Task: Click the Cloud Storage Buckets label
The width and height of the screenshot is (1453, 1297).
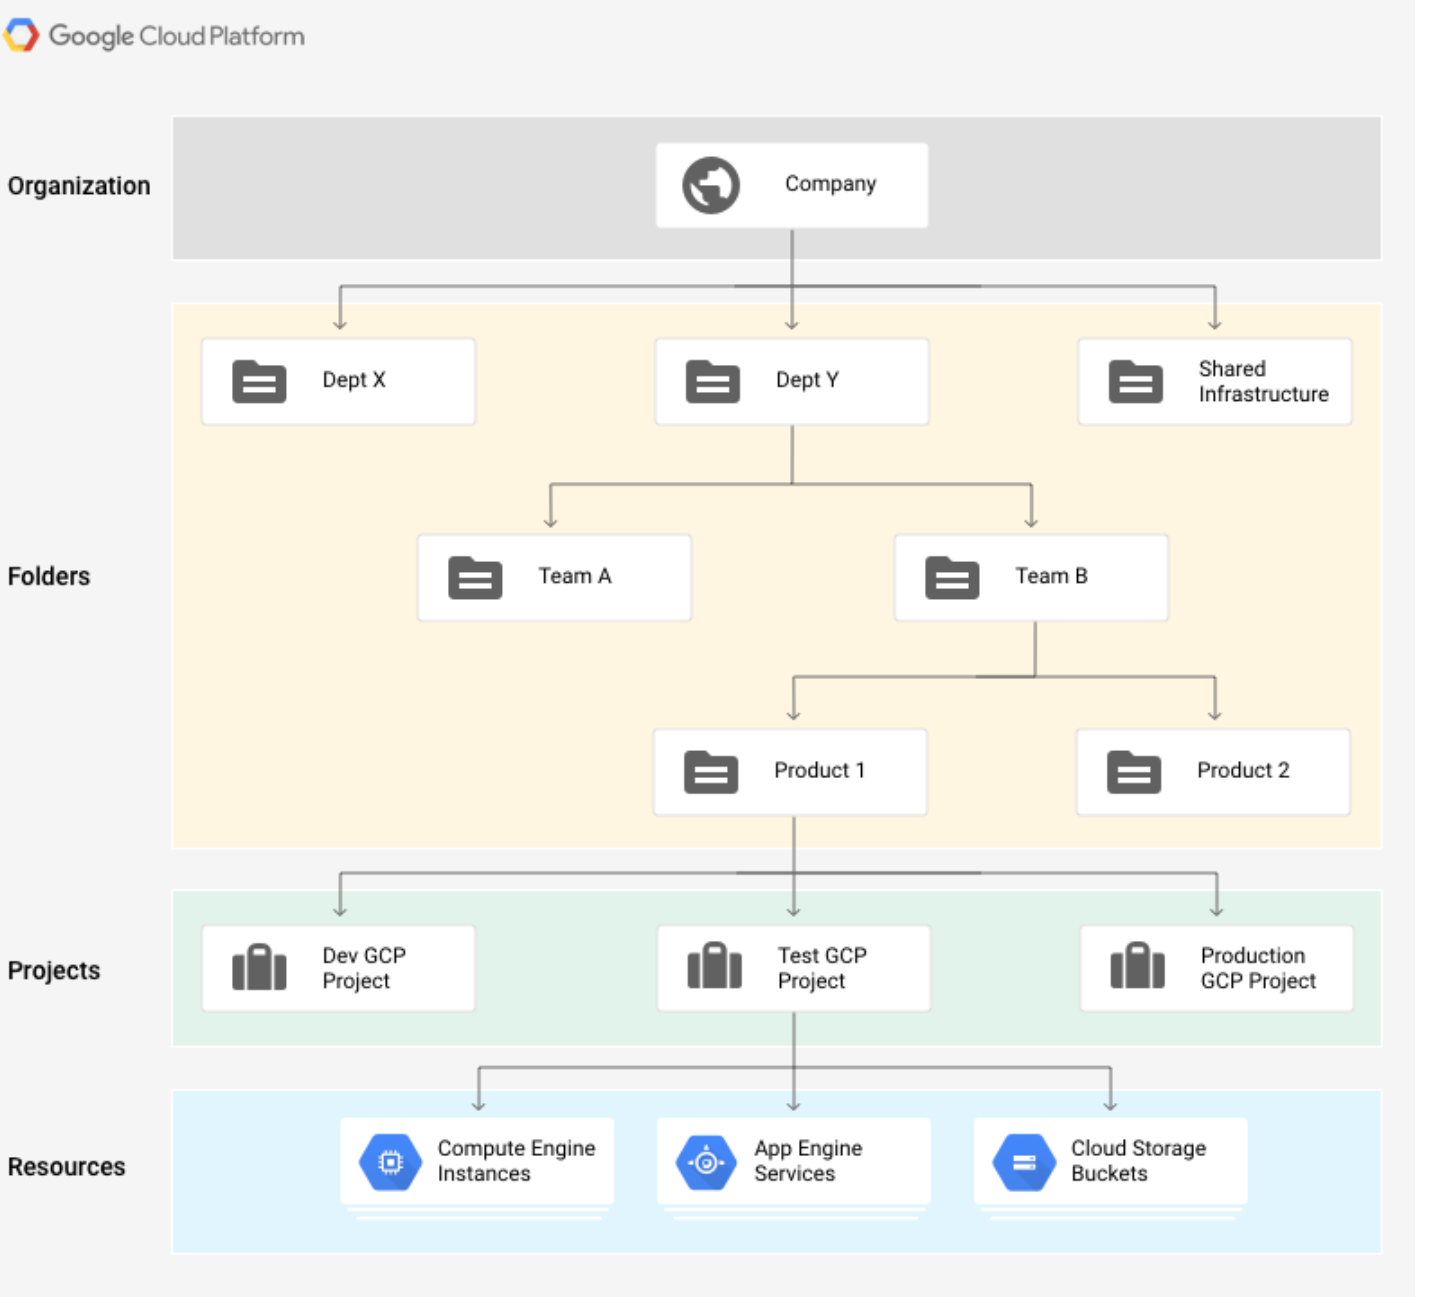Action: 1138,1161
